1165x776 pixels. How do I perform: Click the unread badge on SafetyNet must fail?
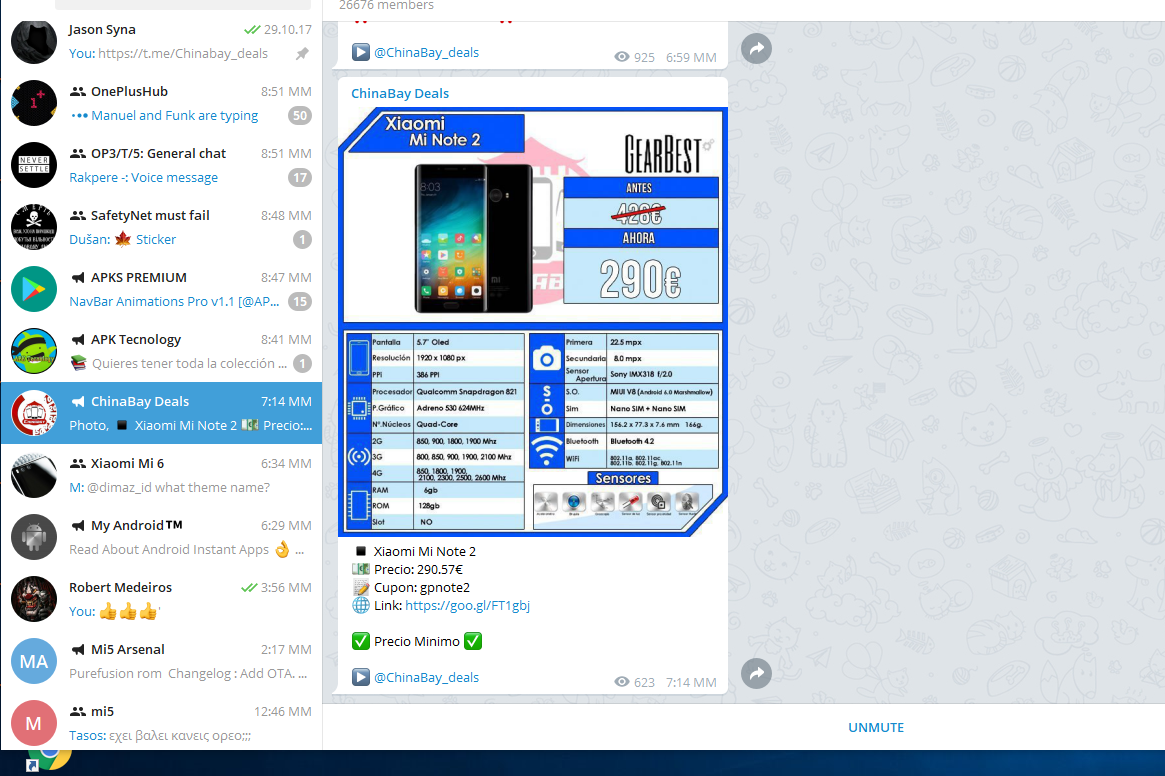pyautogui.click(x=302, y=239)
